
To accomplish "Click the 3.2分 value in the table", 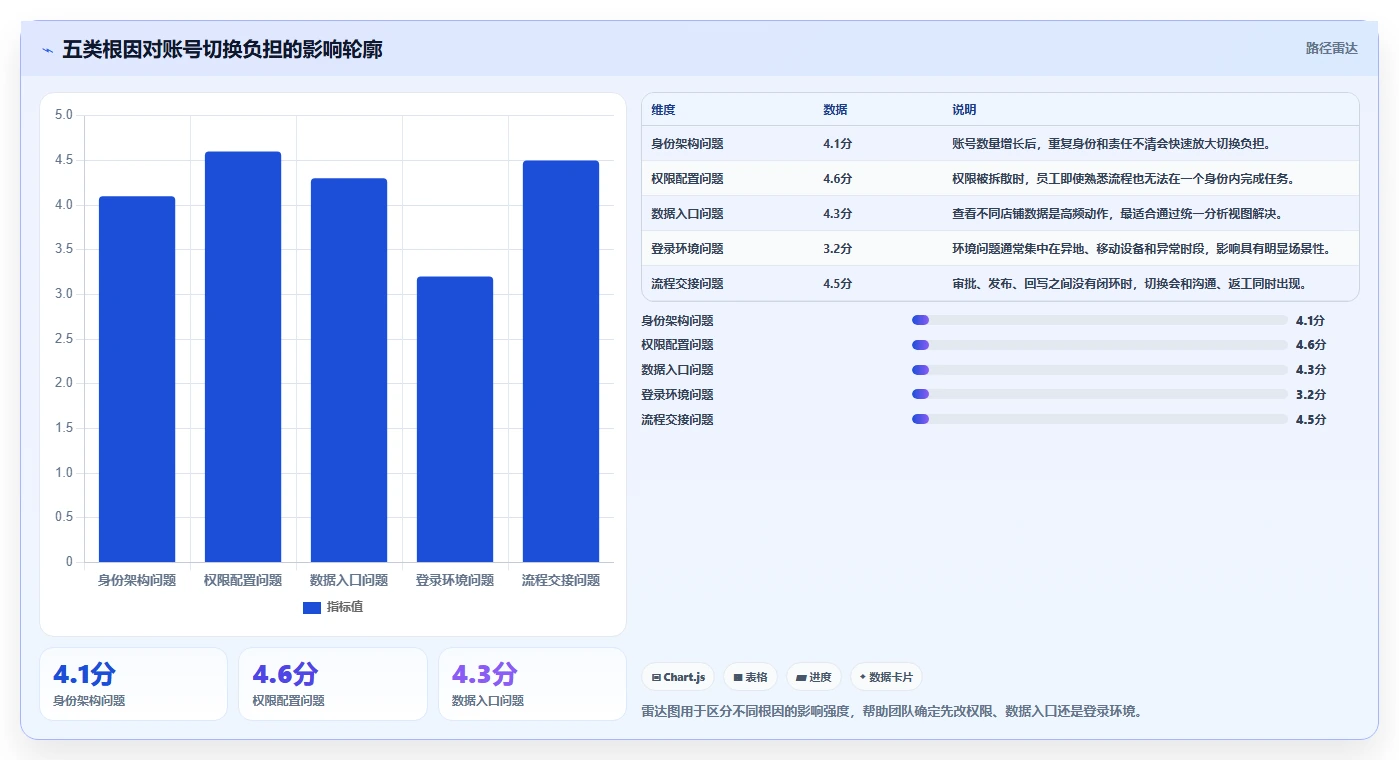I will point(838,249).
